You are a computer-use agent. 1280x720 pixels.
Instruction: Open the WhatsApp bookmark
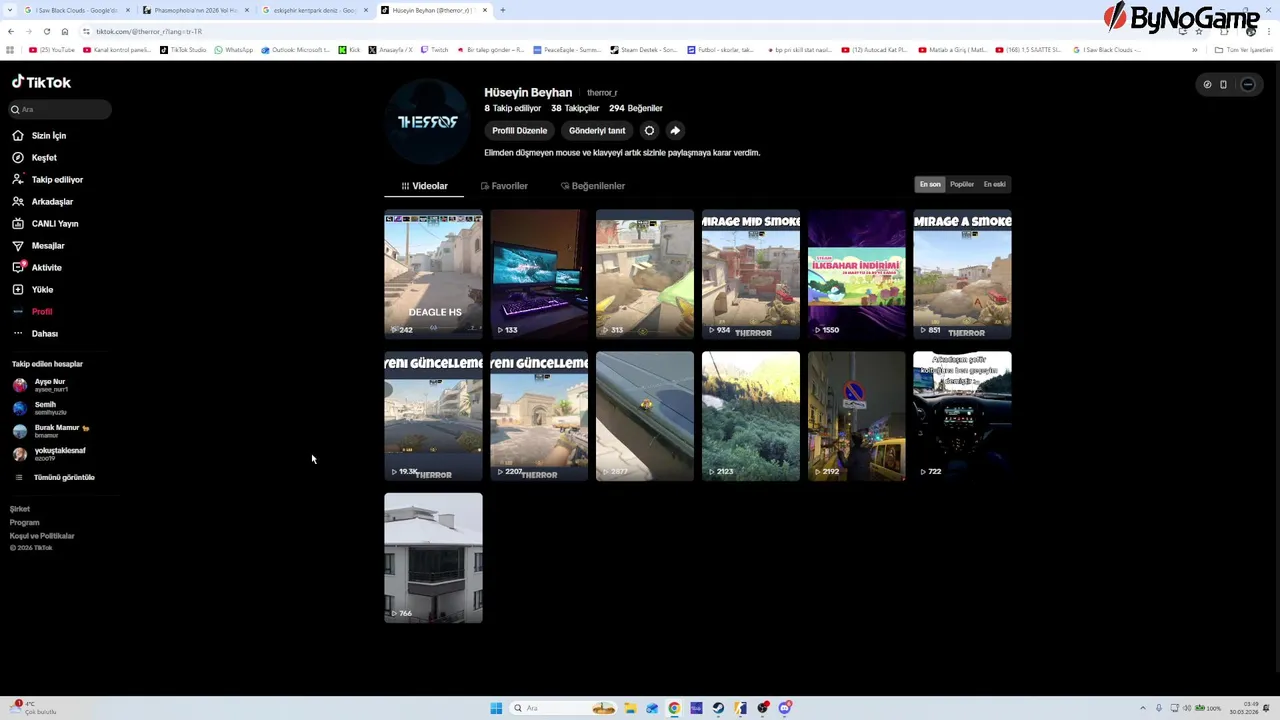pyautogui.click(x=234, y=49)
